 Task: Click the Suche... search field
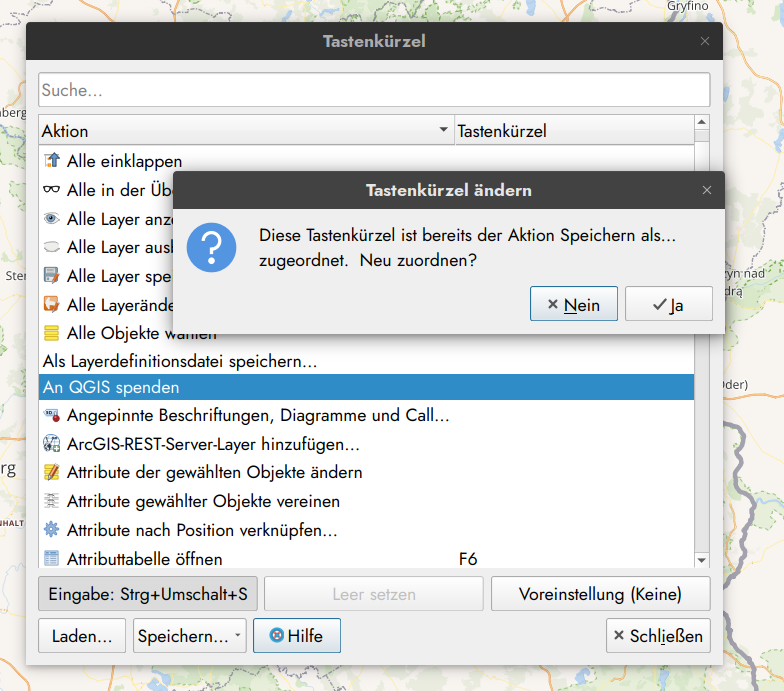[x=374, y=90]
